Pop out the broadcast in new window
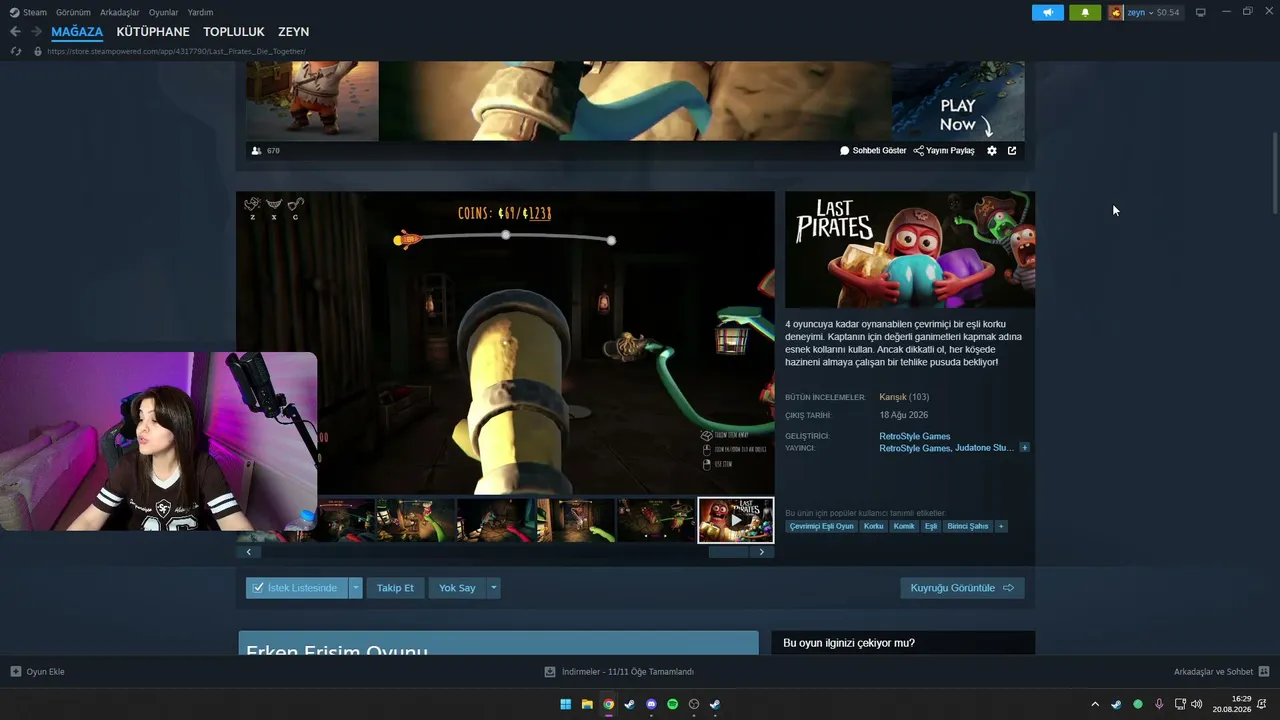 click(x=1012, y=151)
